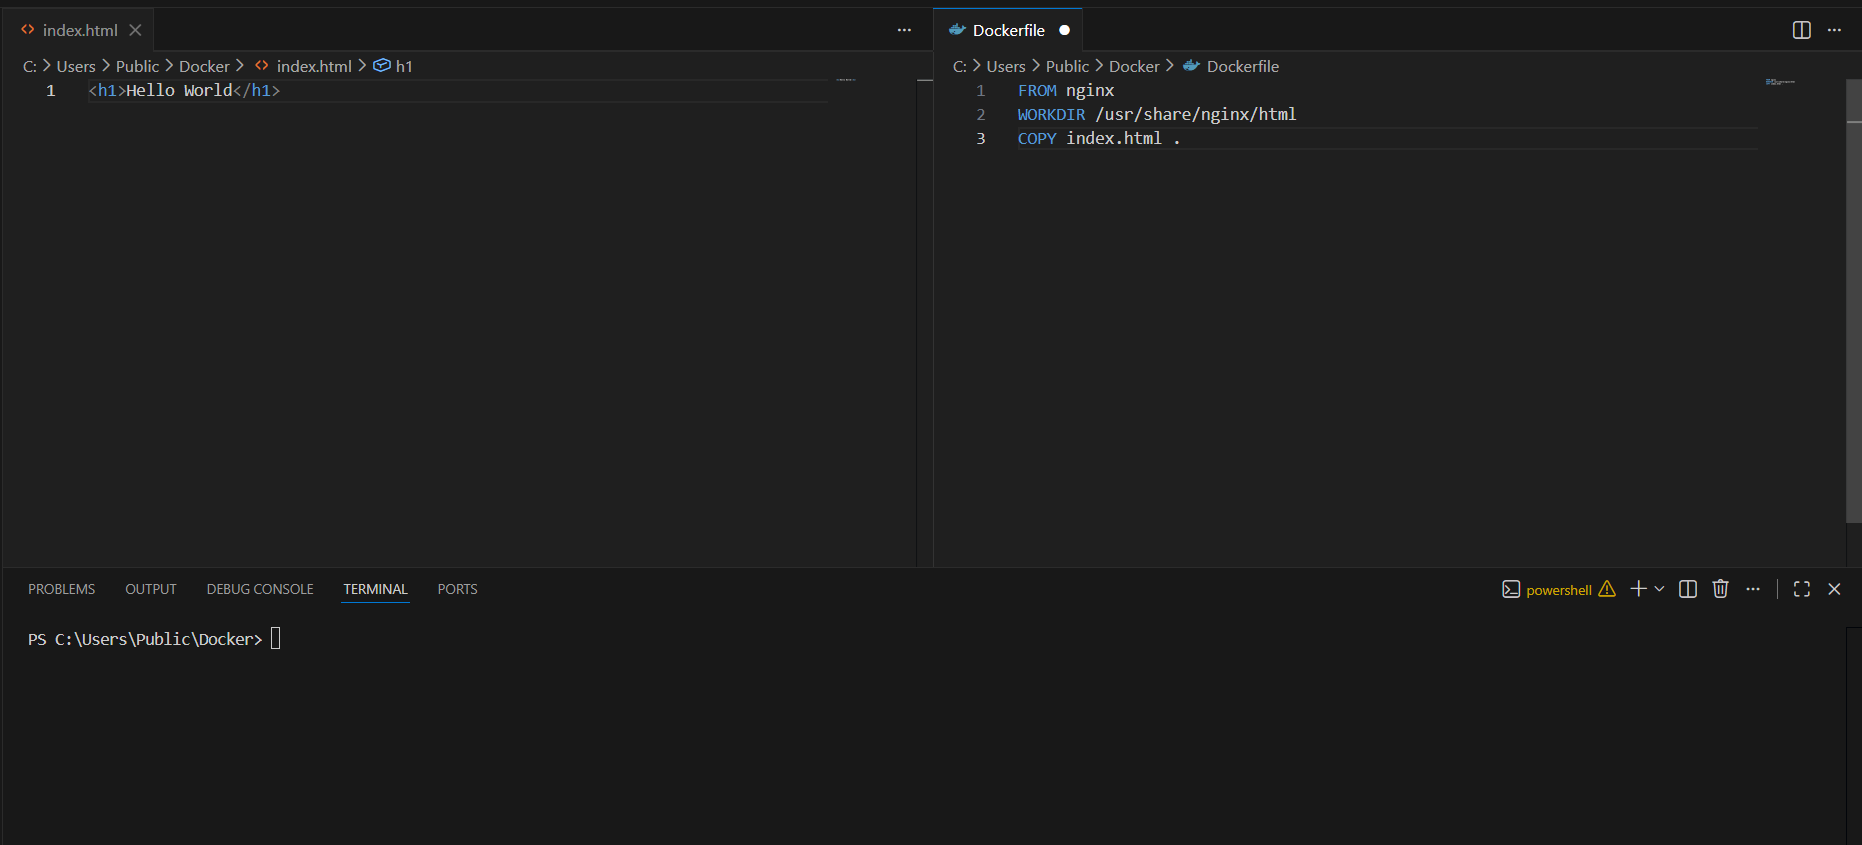Open more actions for left editor group
This screenshot has width=1862, height=845.
coord(904,30)
